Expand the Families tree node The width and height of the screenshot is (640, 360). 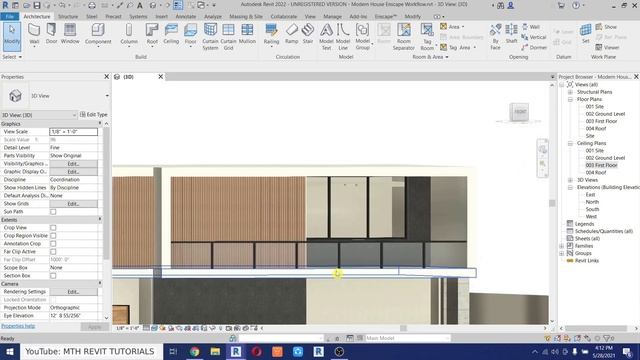point(562,246)
